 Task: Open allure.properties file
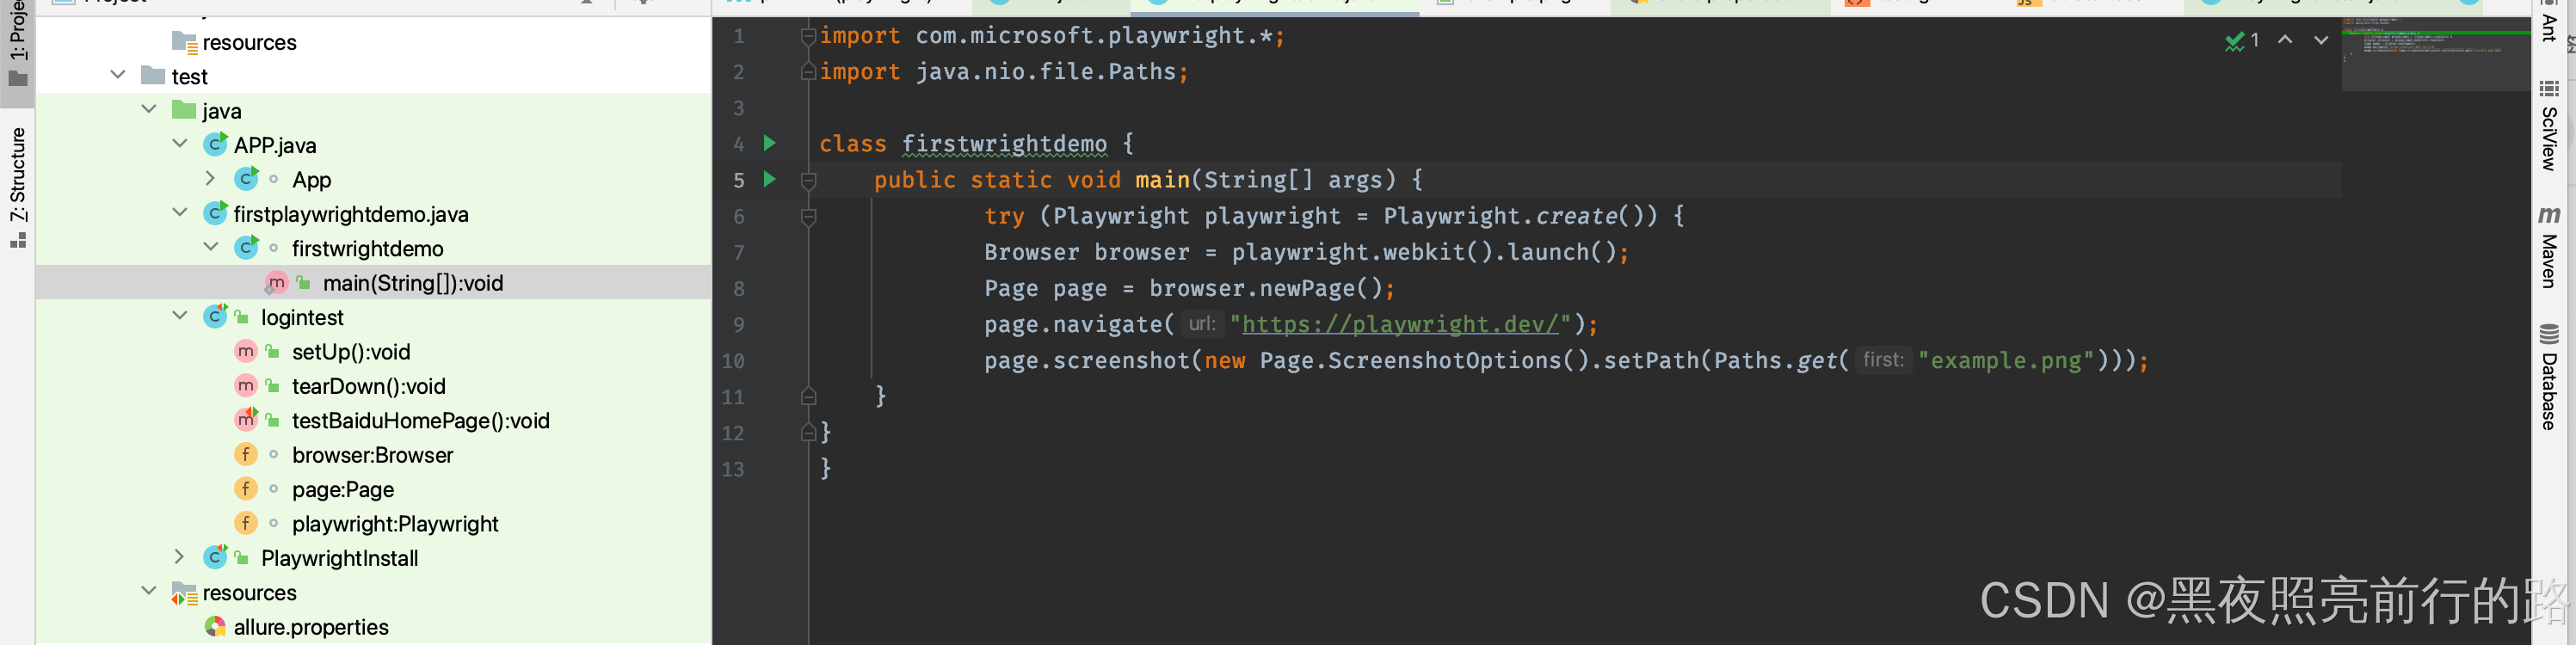(x=311, y=627)
